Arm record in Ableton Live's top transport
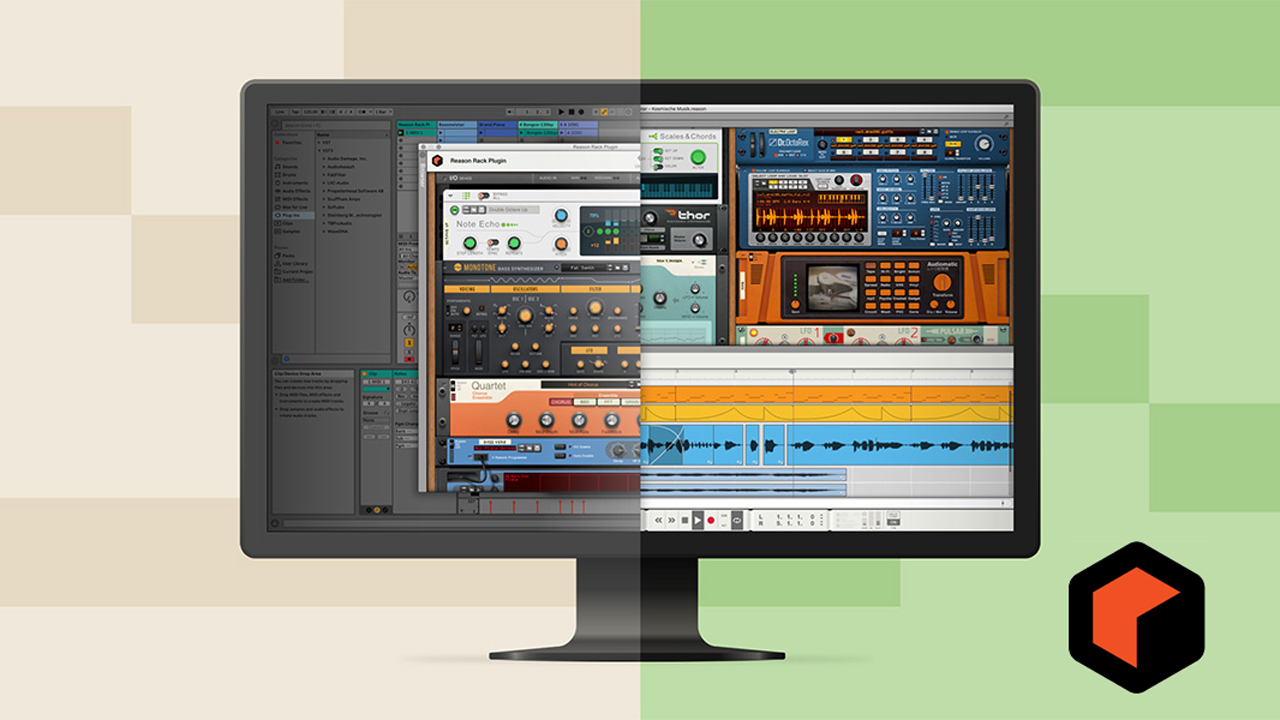 click(x=580, y=111)
